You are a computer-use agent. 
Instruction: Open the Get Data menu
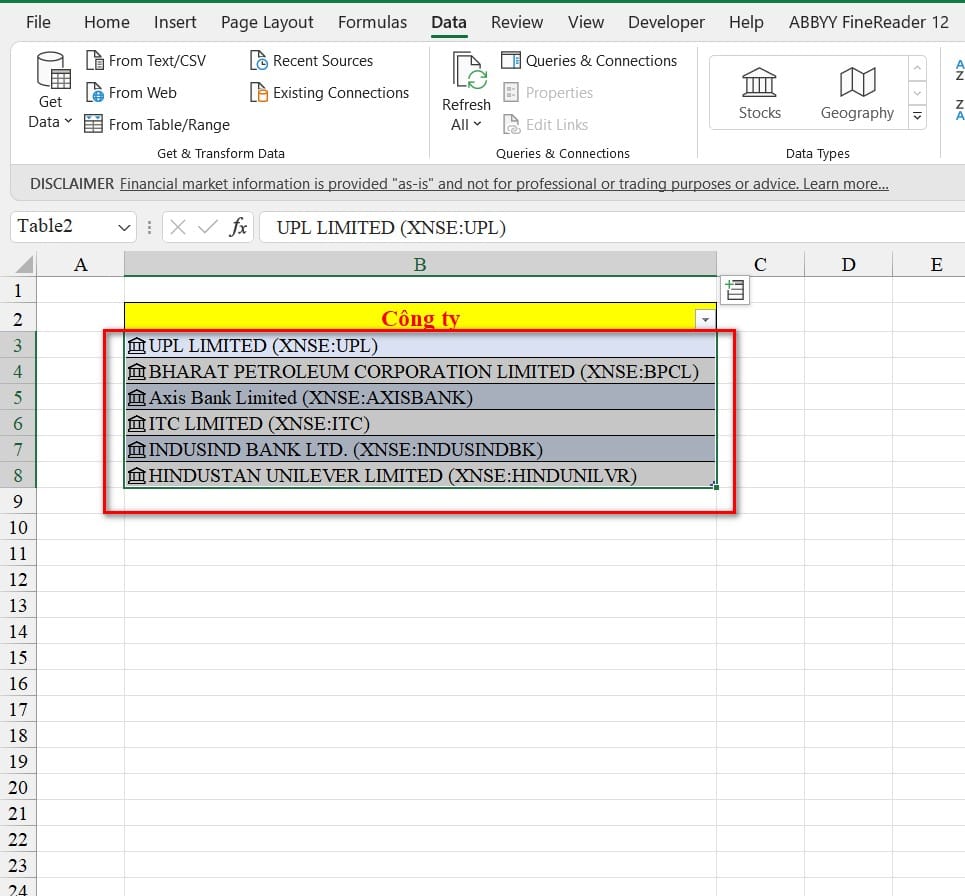point(50,90)
